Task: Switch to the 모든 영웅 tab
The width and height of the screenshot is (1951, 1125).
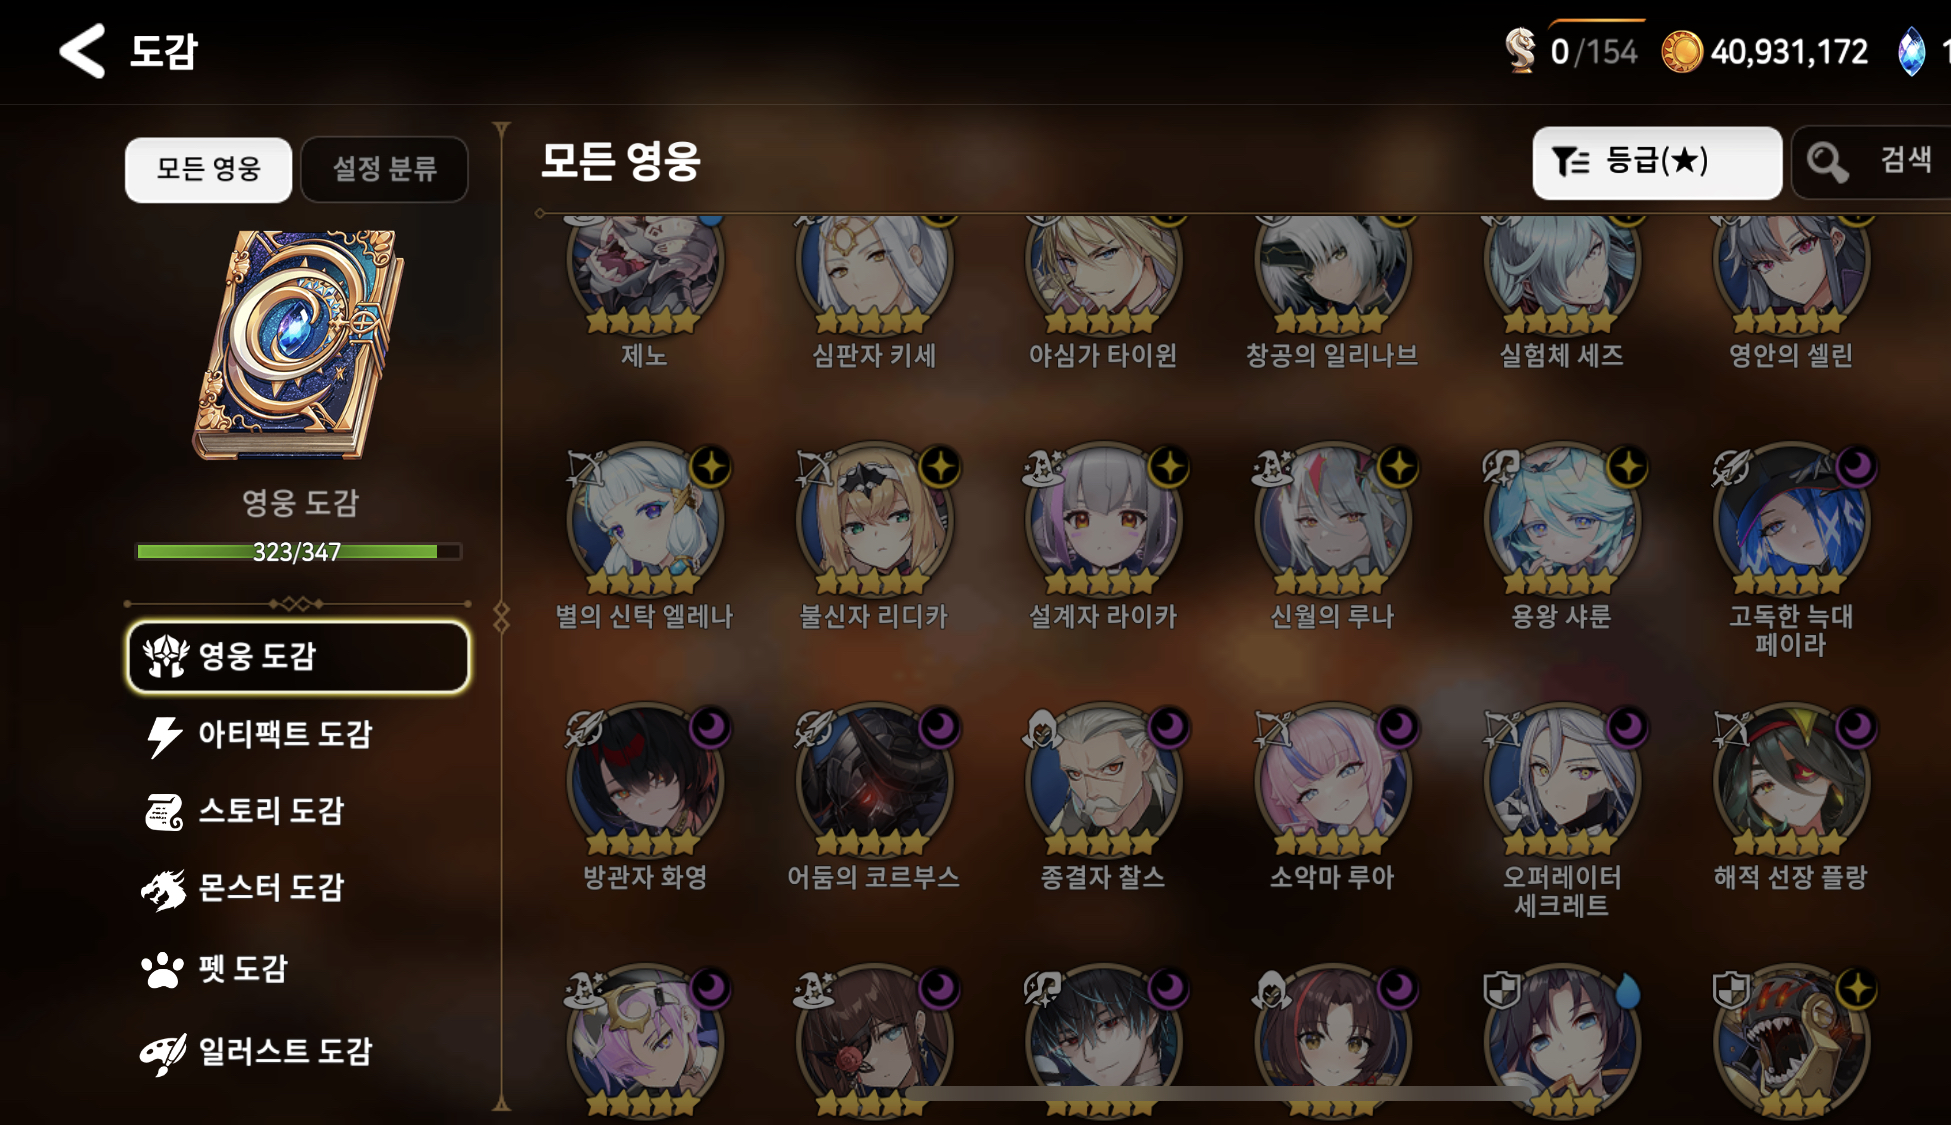Action: (208, 169)
